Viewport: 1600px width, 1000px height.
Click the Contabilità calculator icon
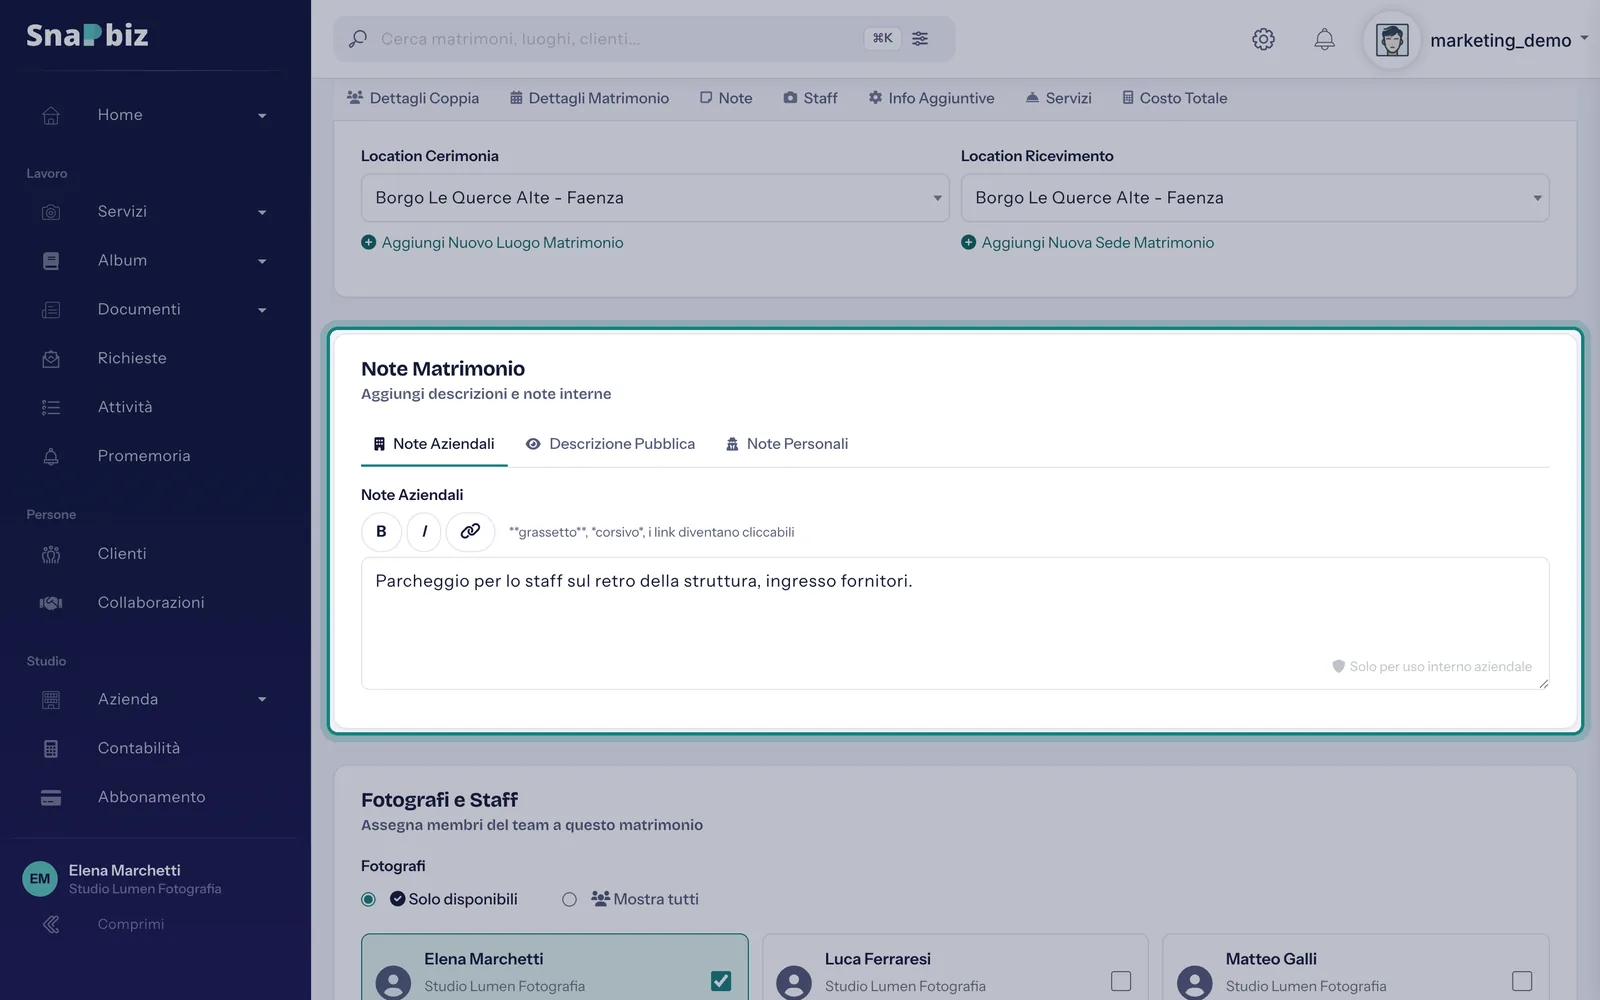coord(51,748)
